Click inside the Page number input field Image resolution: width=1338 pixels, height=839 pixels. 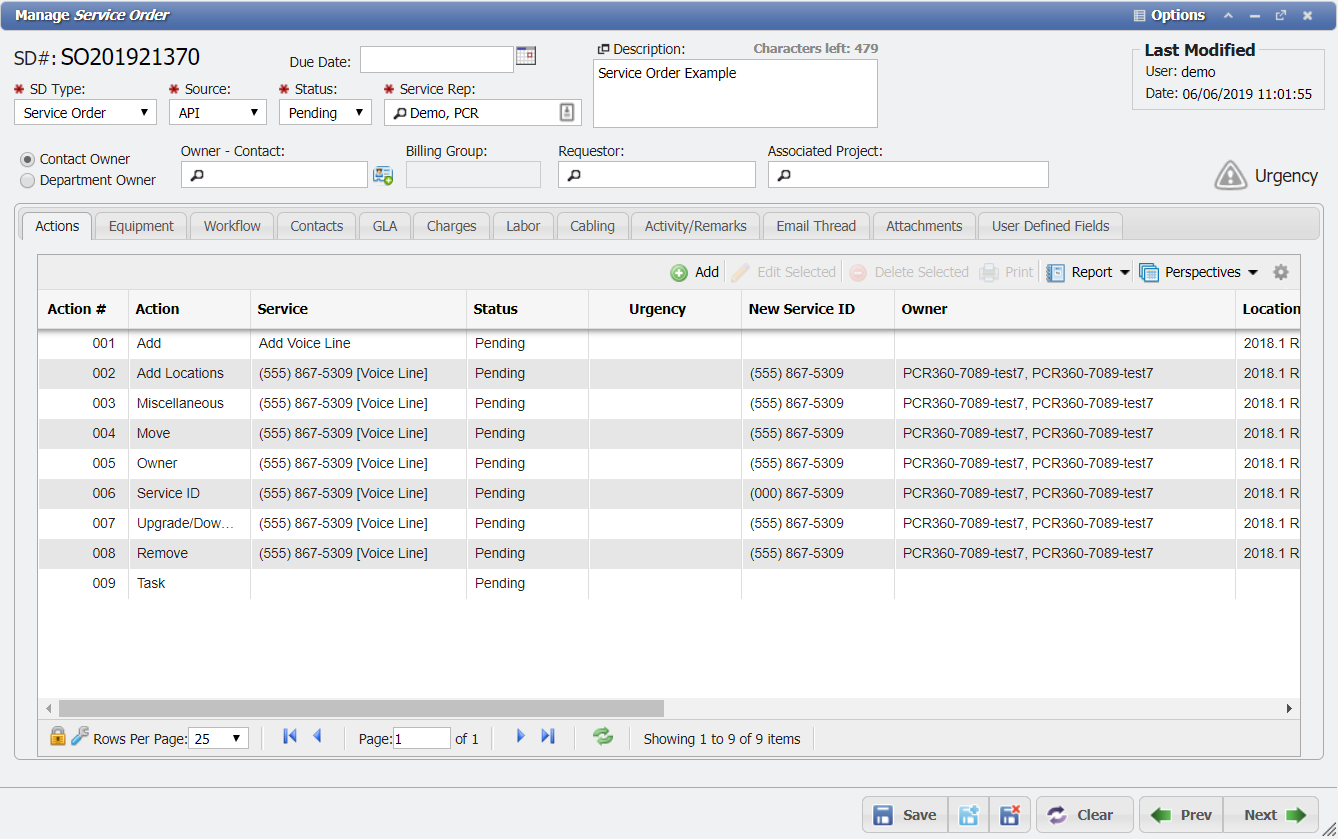tap(421, 737)
